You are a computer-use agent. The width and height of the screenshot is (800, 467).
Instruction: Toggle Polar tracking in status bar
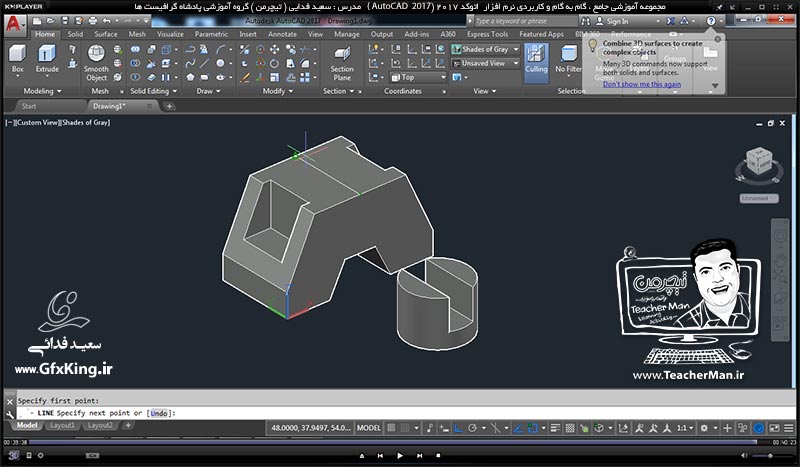pos(472,428)
